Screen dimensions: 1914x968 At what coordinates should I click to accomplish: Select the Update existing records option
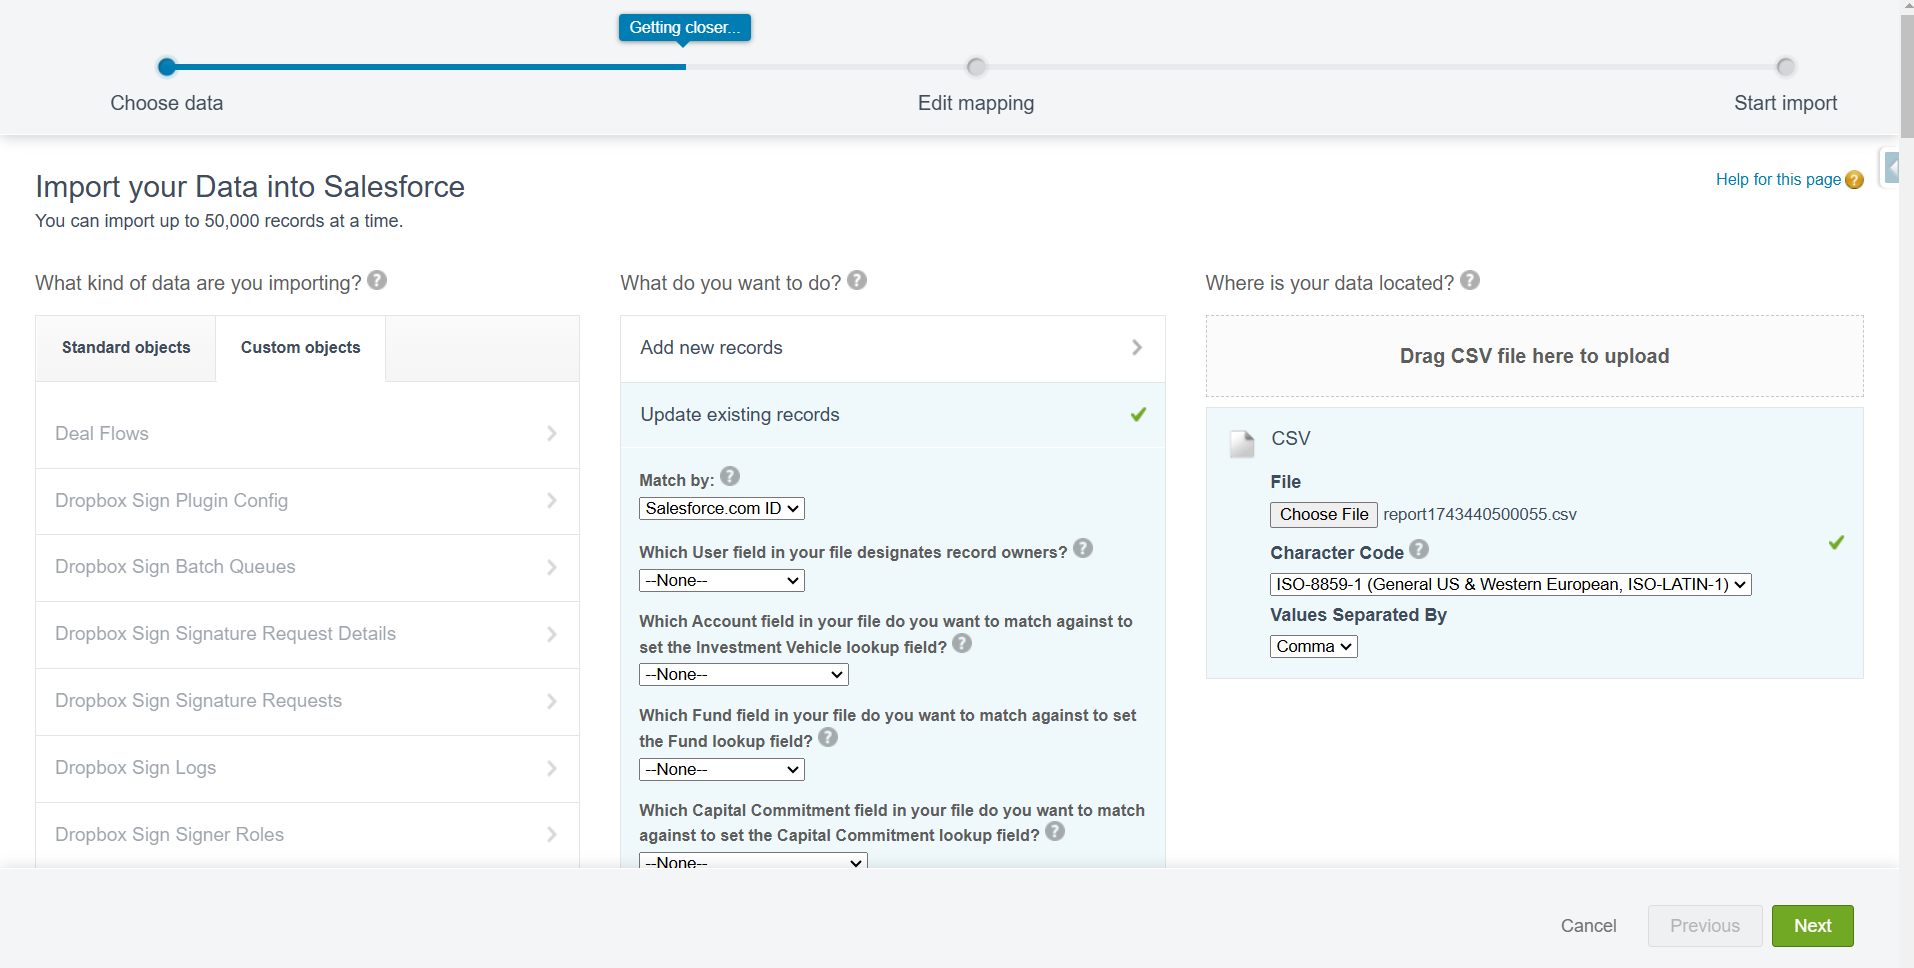(x=893, y=414)
